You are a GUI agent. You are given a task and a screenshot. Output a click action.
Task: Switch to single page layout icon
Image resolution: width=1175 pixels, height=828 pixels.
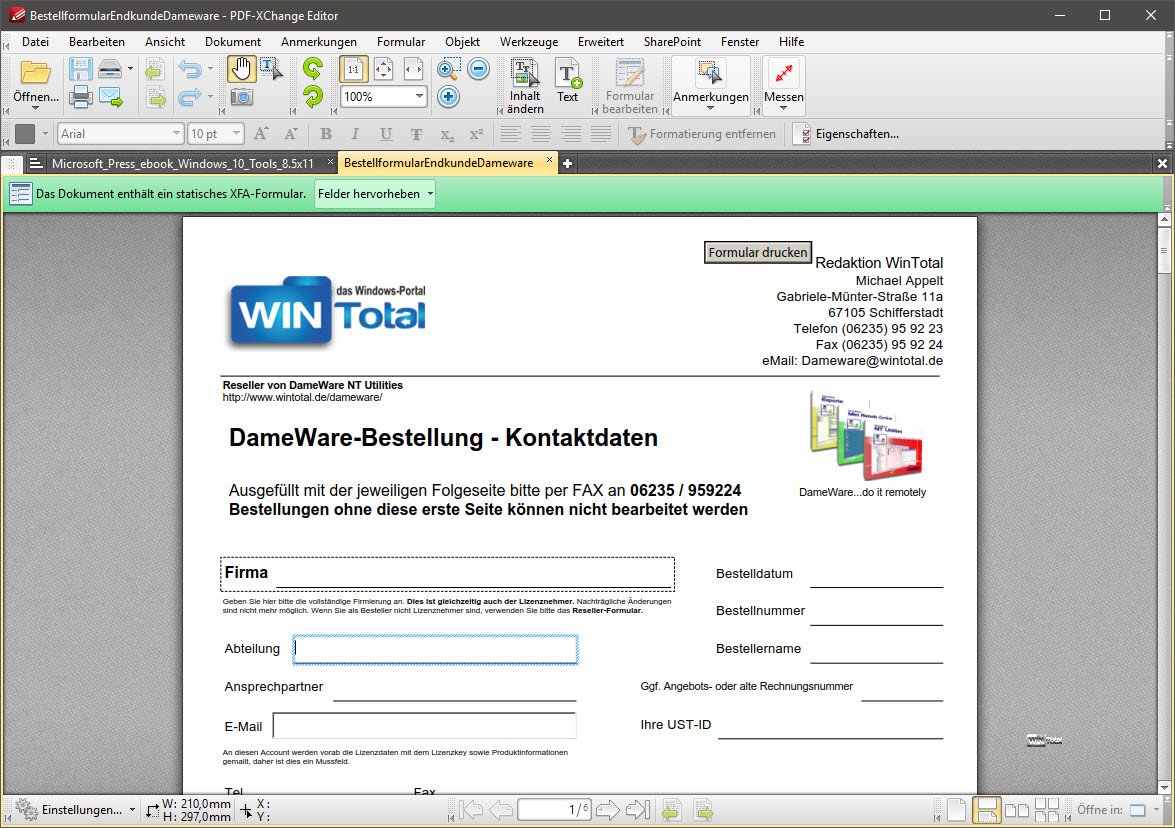pos(957,810)
